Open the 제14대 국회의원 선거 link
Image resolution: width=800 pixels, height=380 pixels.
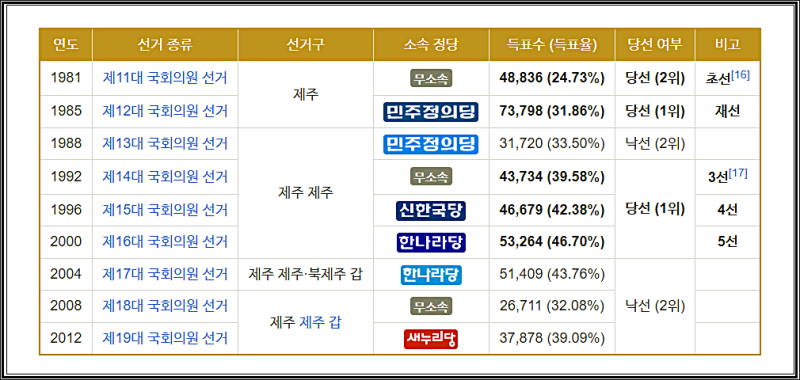(165, 176)
